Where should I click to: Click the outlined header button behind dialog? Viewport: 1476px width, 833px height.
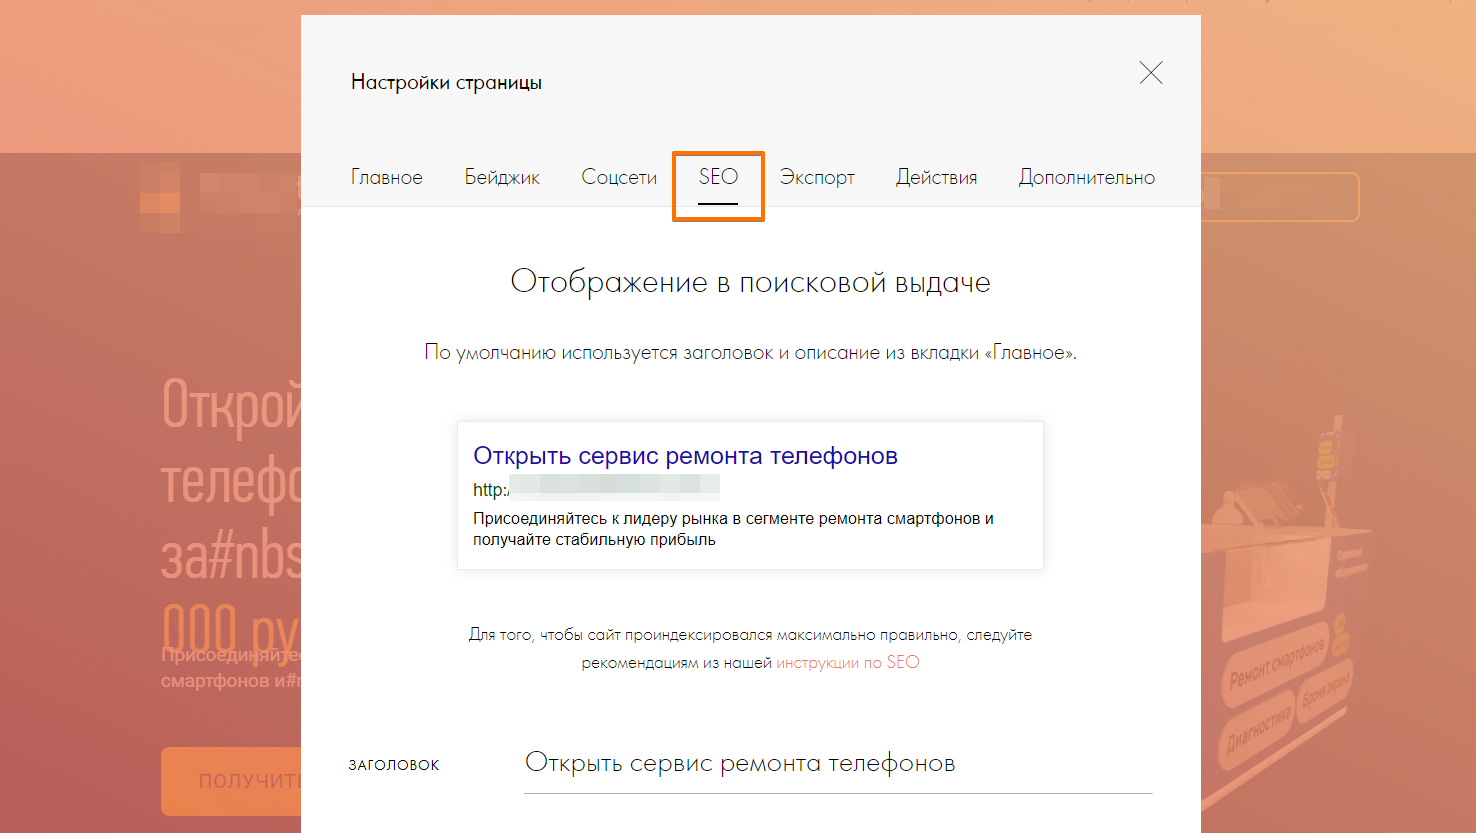(1280, 196)
